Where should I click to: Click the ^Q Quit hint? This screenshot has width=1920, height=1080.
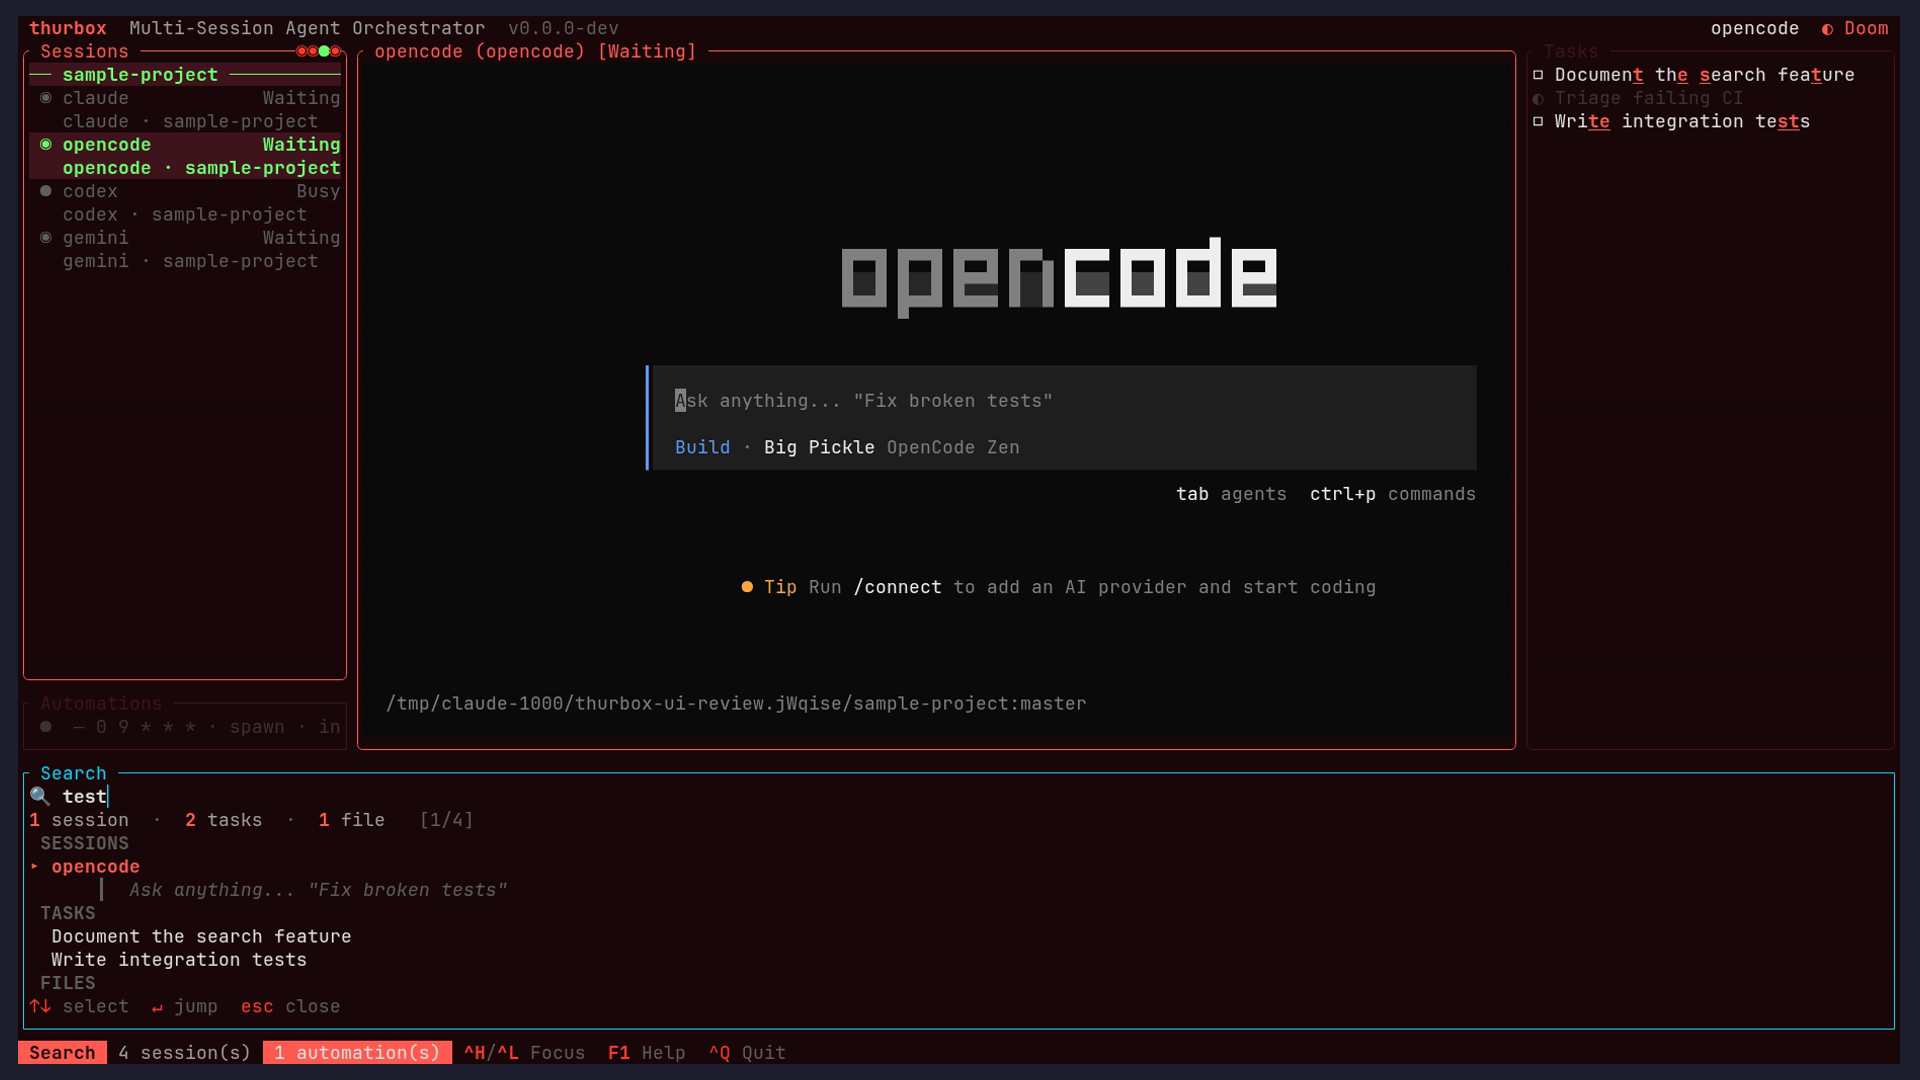coord(747,1053)
